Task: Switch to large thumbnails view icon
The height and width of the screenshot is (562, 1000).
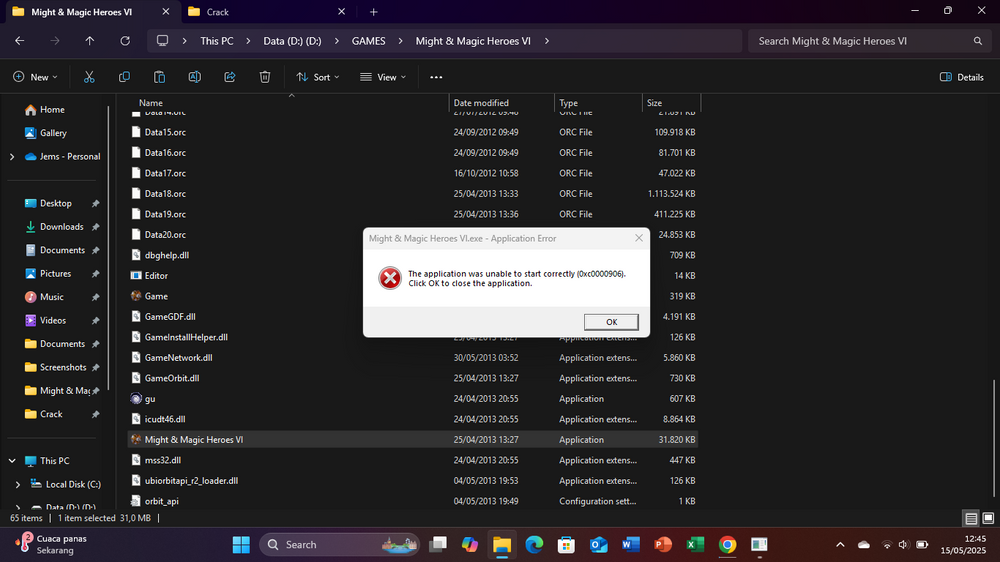Action: (x=988, y=518)
